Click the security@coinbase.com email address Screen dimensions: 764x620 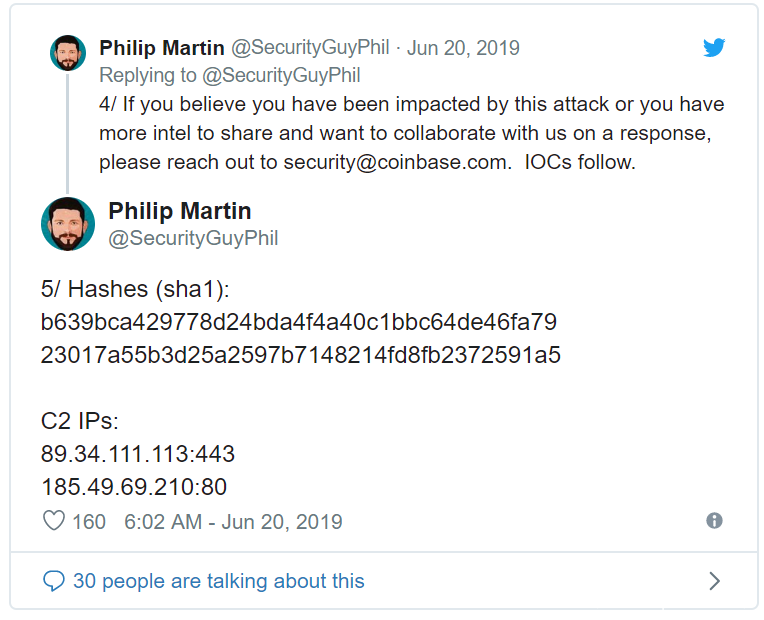395,162
